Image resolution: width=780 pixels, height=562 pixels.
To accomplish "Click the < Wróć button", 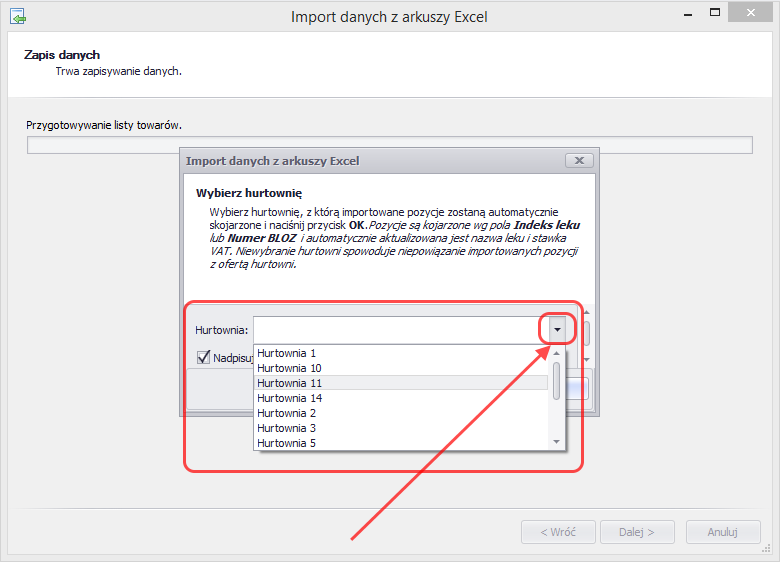I will (558, 532).
